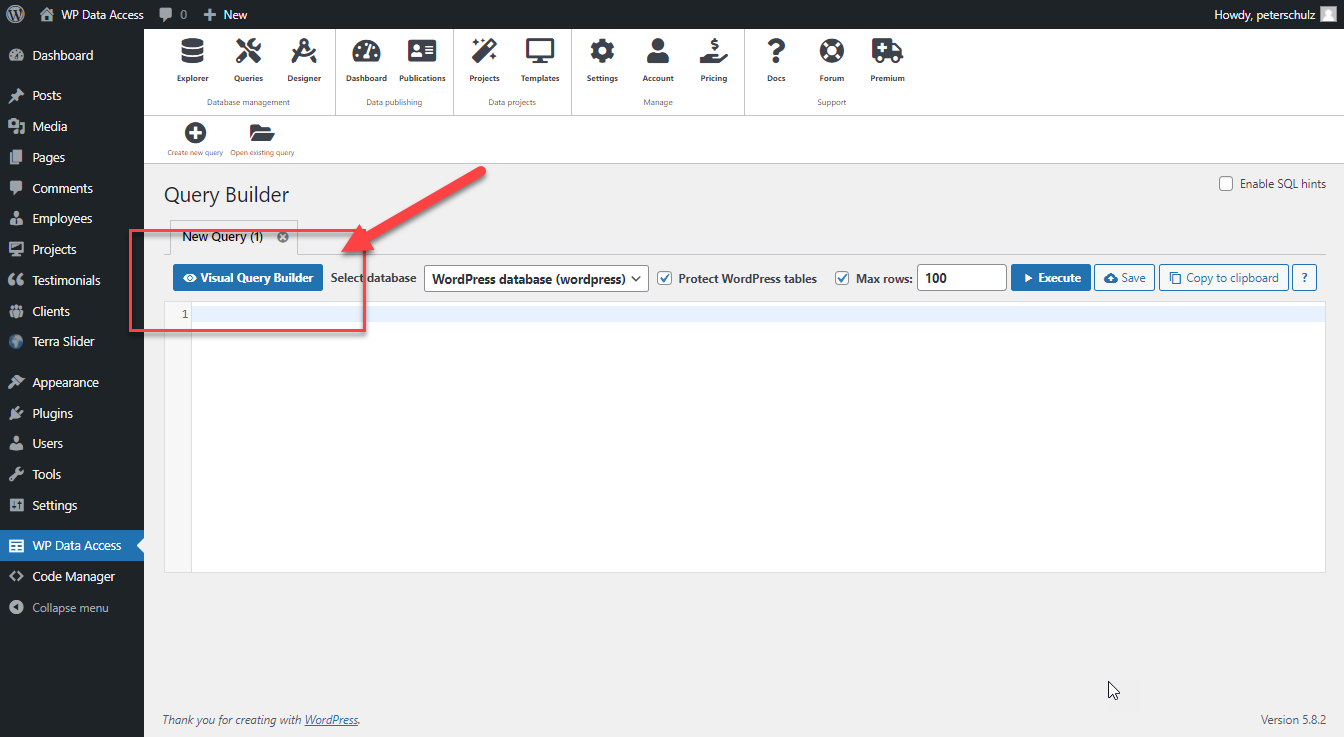Open the Premium section

point(886,62)
